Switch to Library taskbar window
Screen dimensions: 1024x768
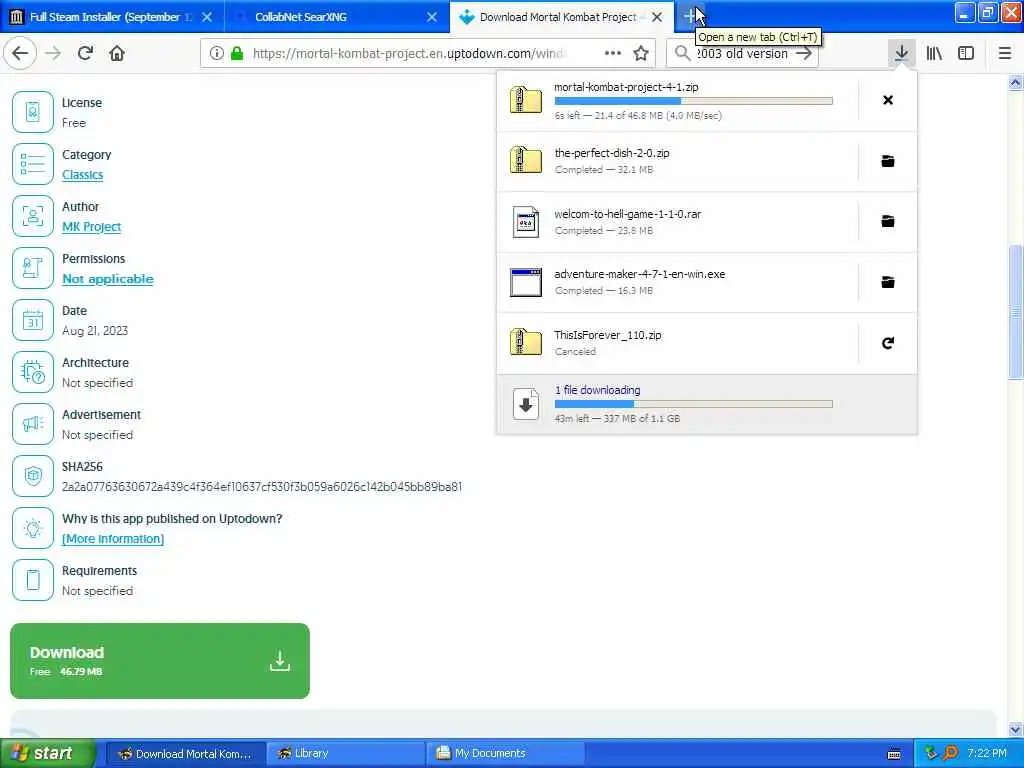click(345, 753)
